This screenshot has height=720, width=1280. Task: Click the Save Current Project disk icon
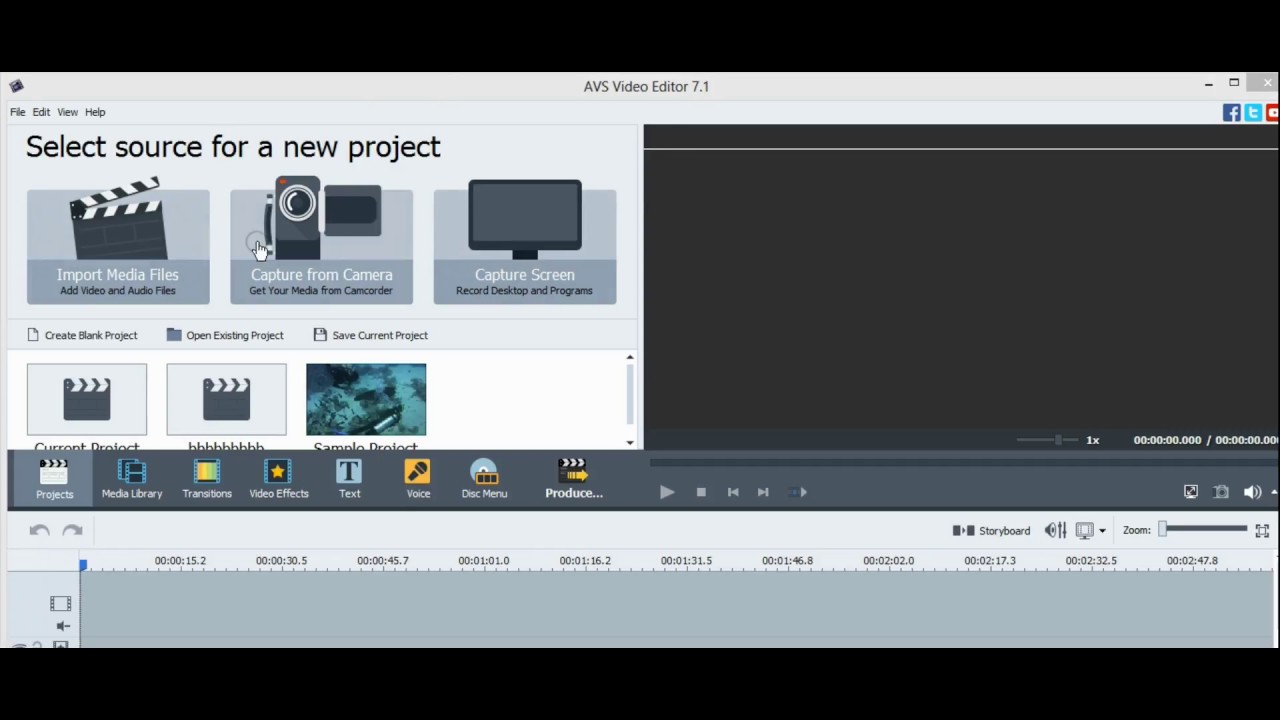(320, 335)
